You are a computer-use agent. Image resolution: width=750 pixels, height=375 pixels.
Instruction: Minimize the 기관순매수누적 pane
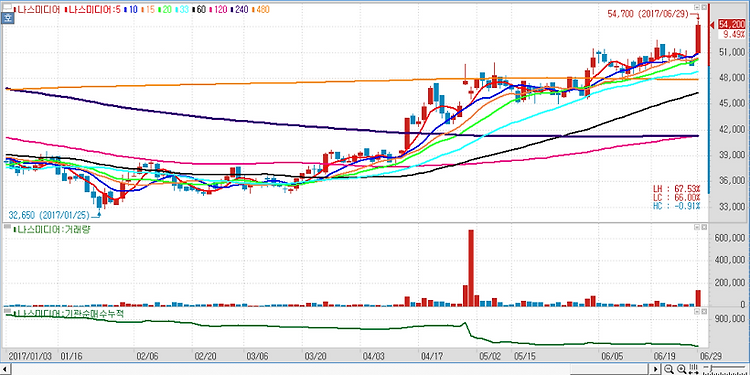pyautogui.click(x=697, y=311)
